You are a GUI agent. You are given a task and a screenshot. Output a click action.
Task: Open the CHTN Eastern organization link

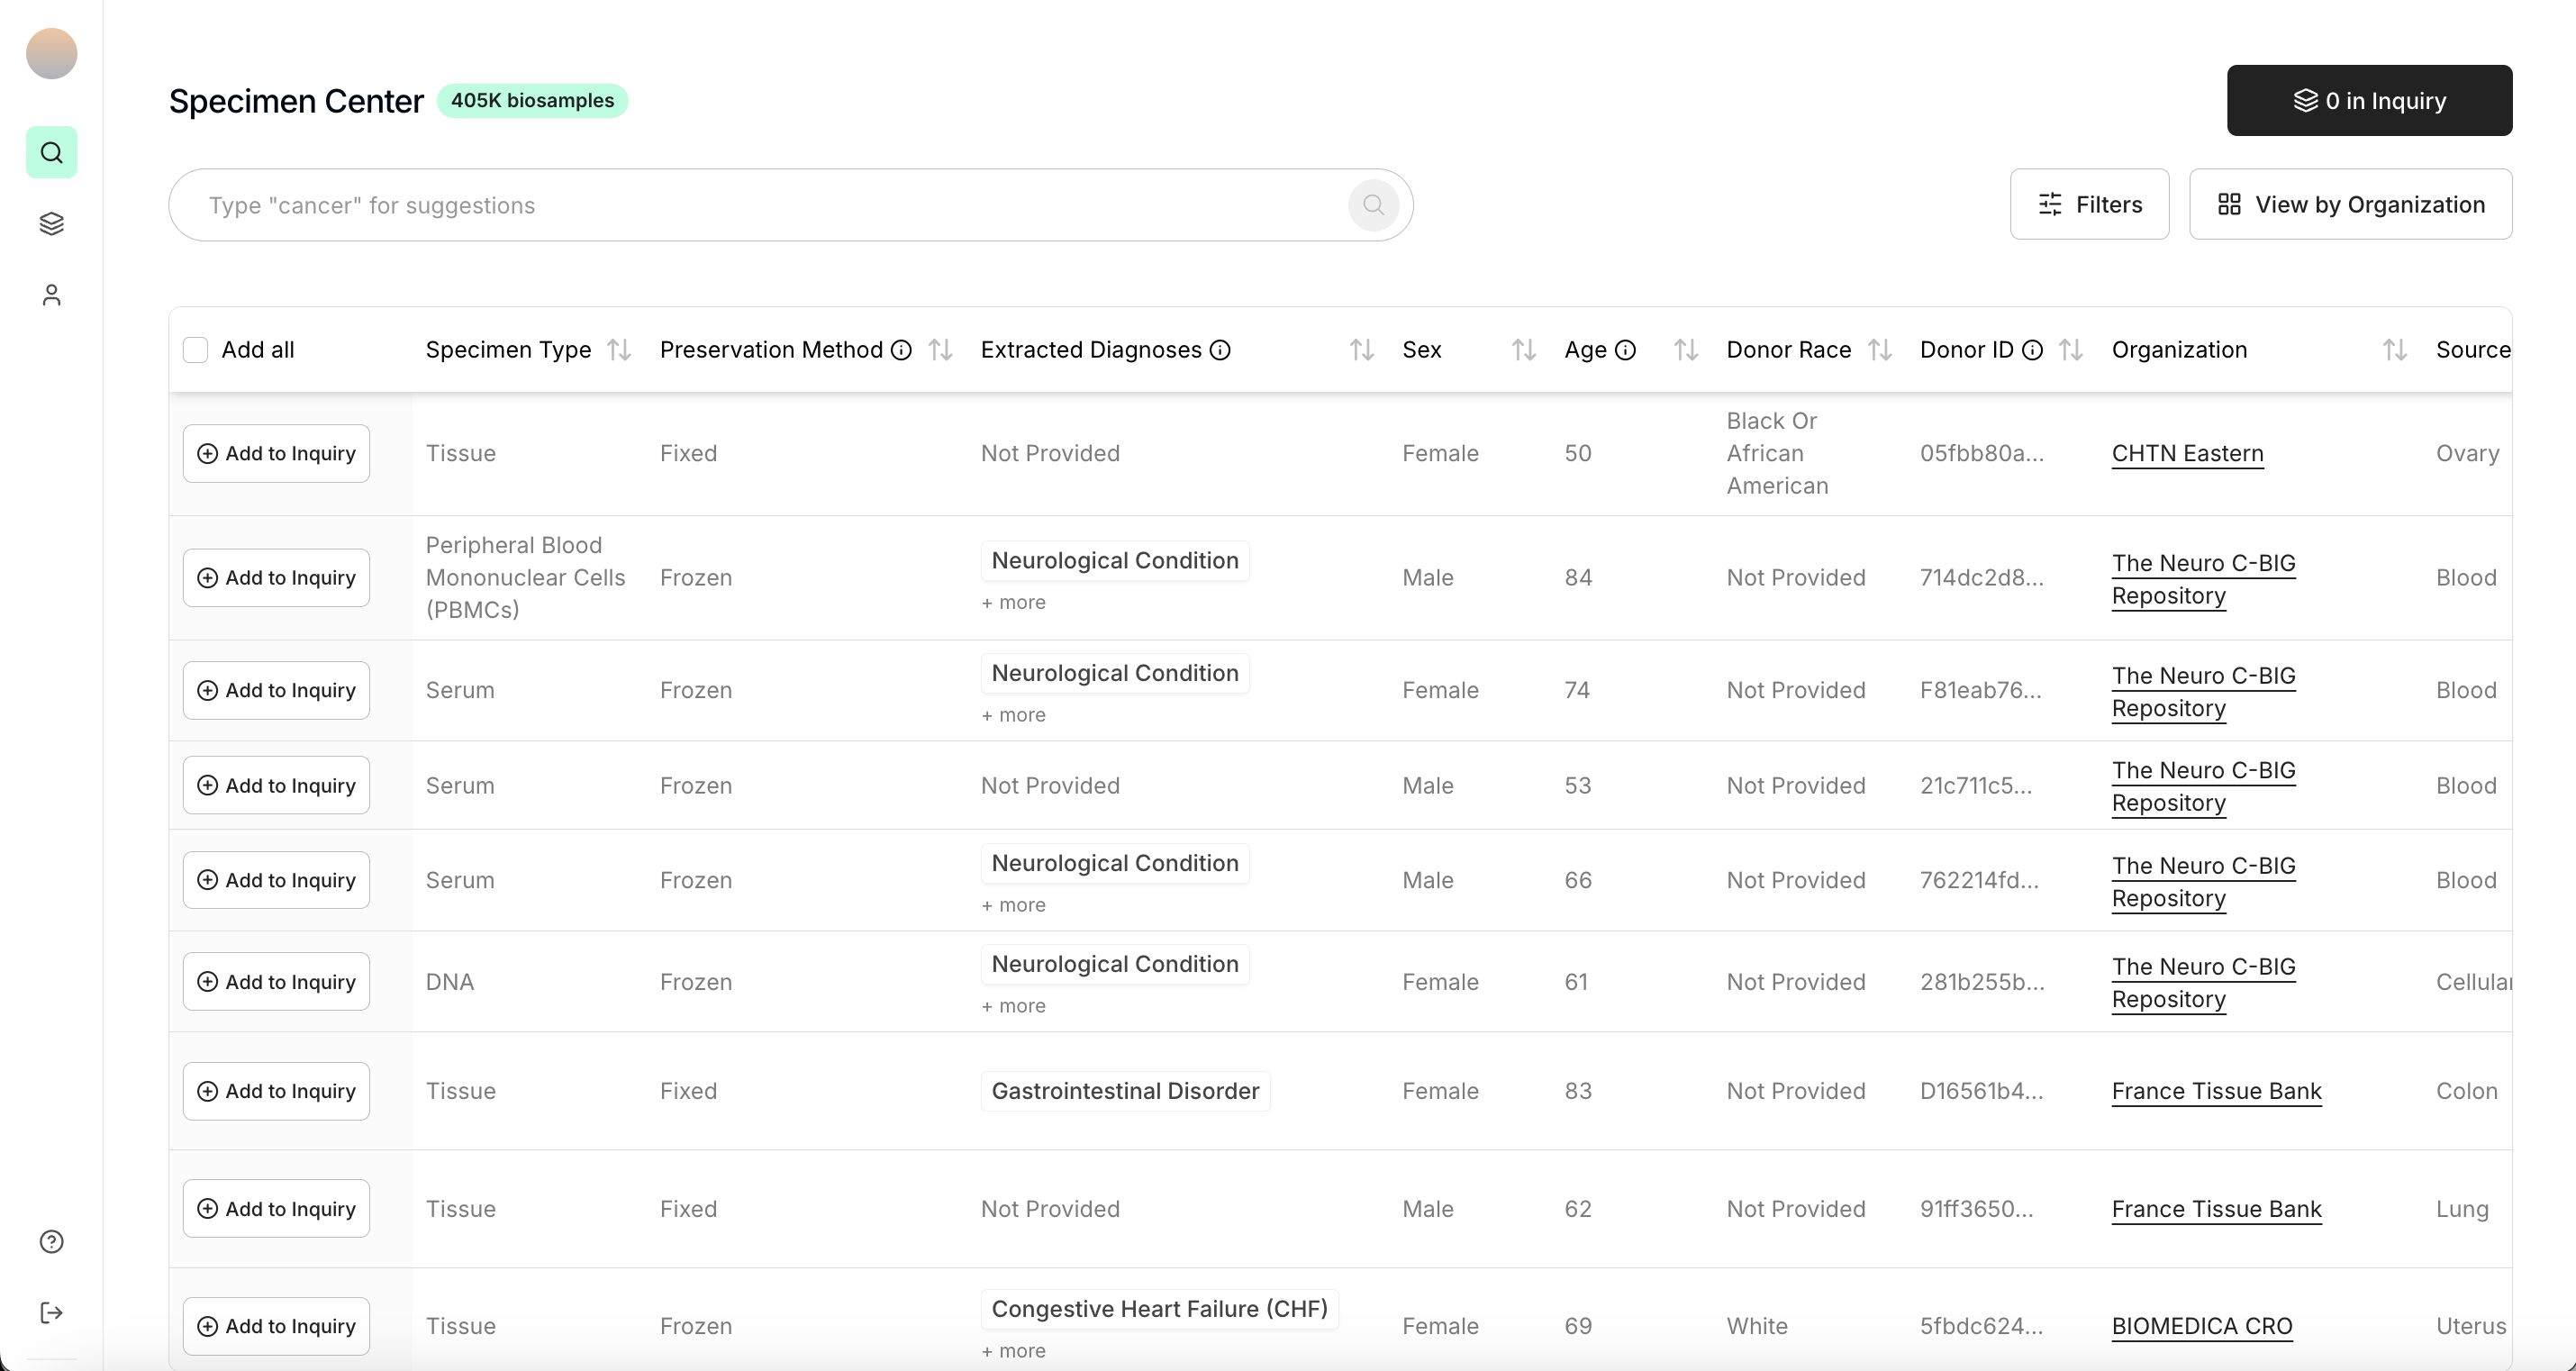[x=2187, y=454]
